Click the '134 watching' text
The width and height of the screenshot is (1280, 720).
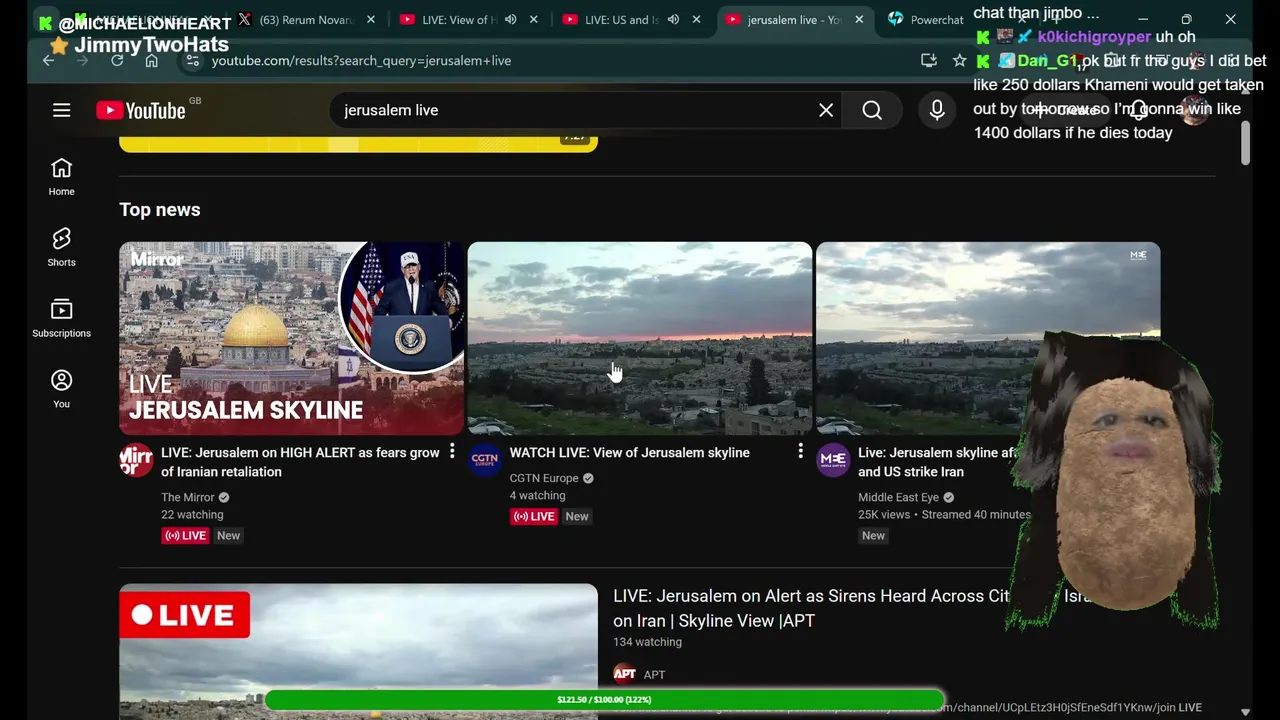(647, 642)
